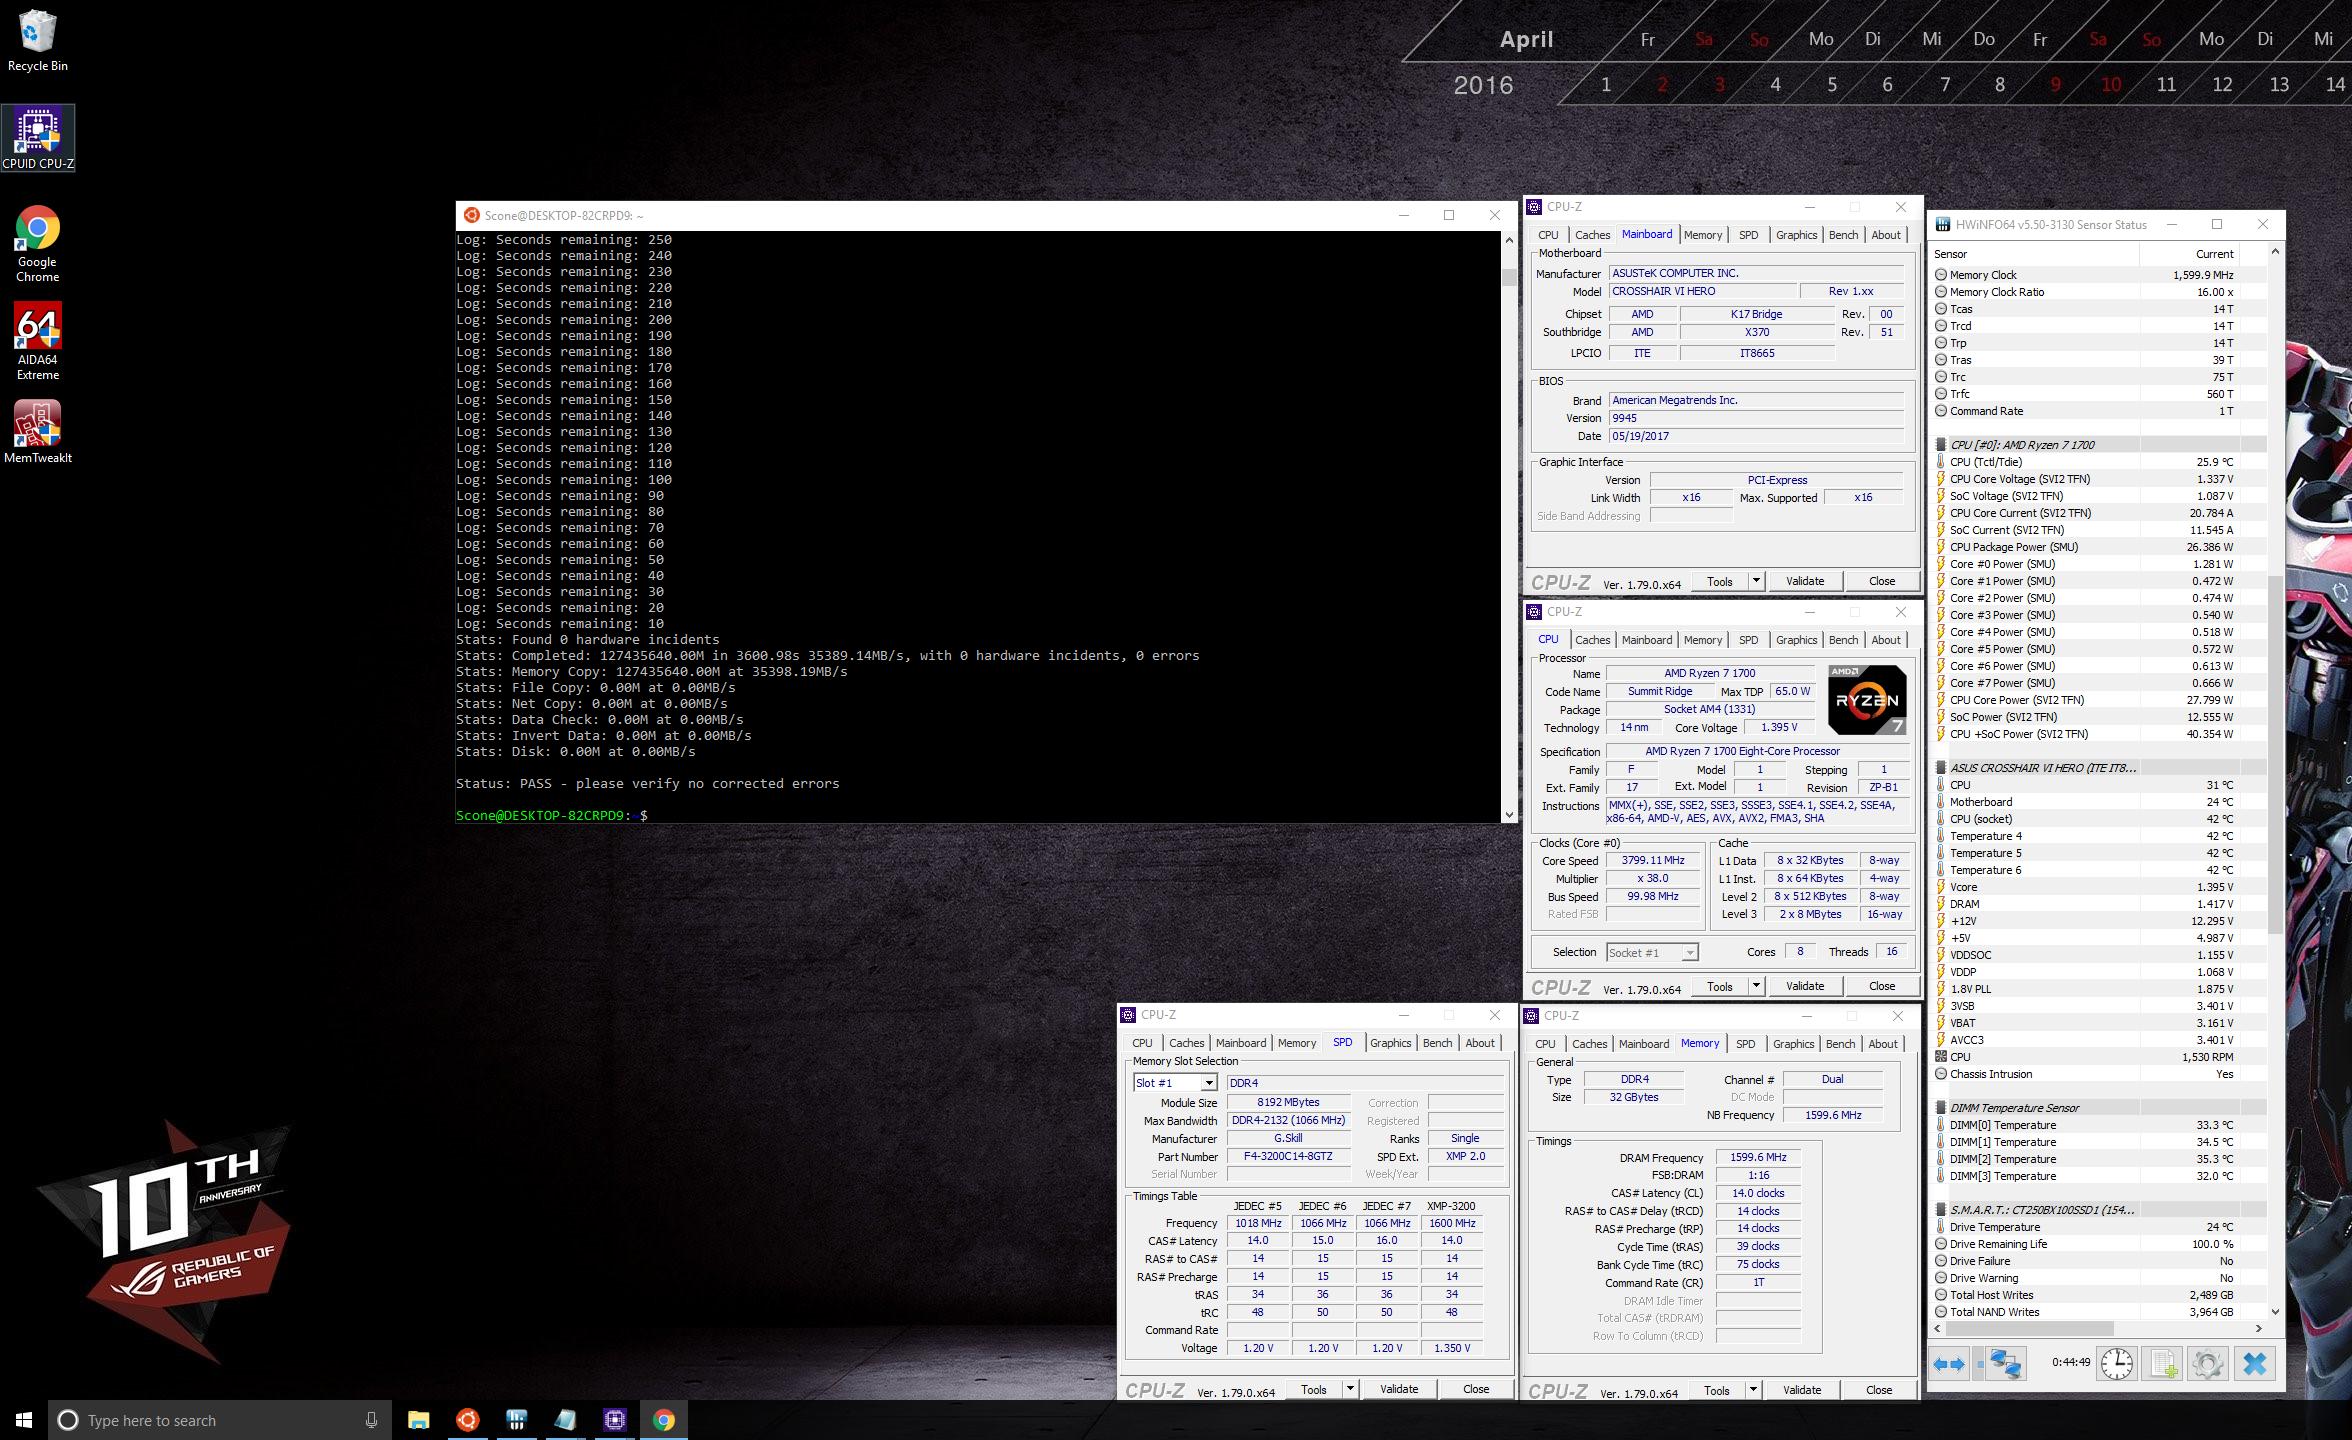Select the CPUID CPU-Z desktop shortcut
2352x1440 pixels.
[x=38, y=138]
